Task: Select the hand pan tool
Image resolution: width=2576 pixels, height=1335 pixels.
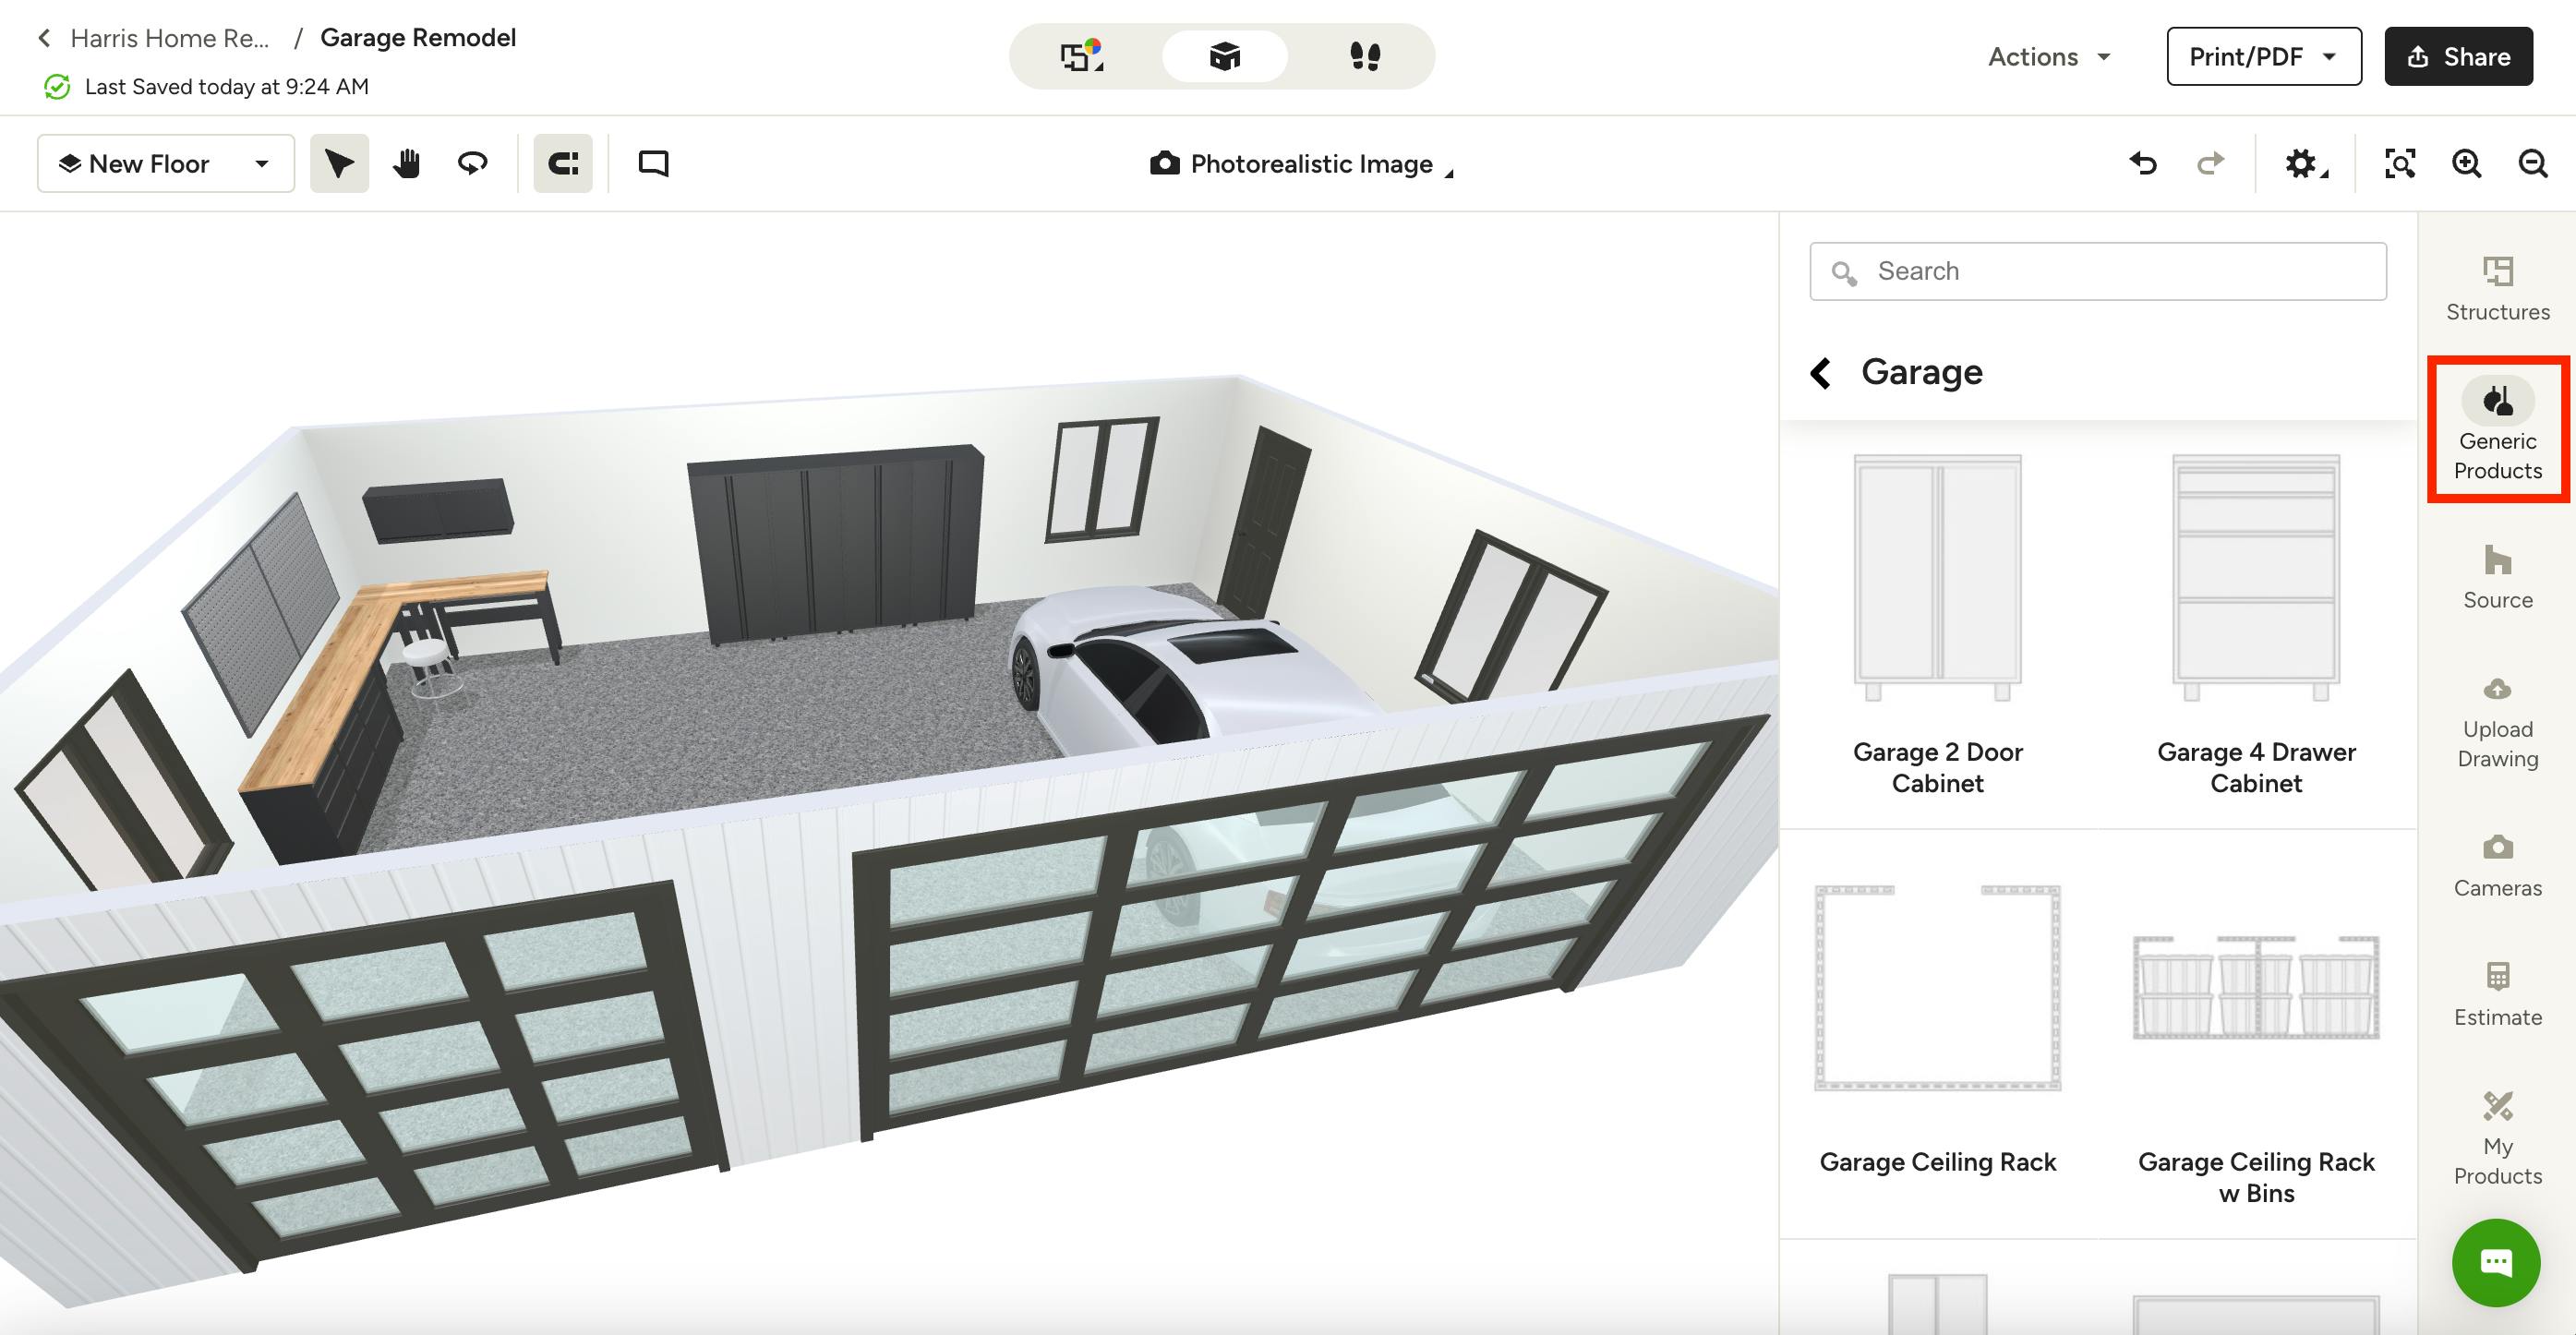Action: click(406, 163)
